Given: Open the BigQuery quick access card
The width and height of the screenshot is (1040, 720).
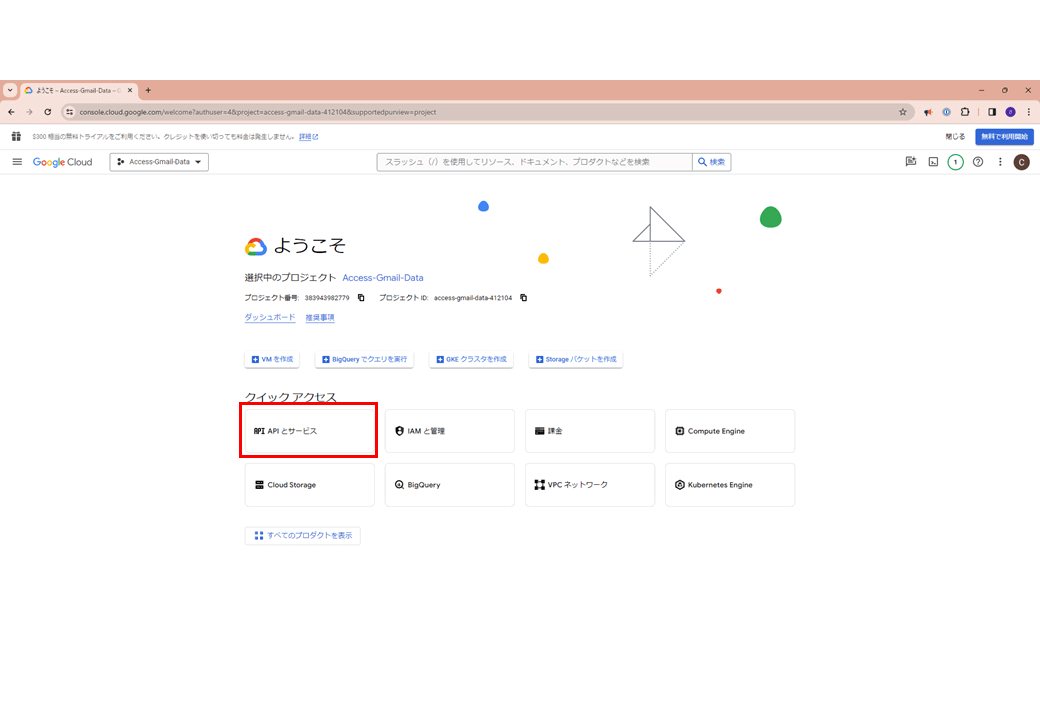Looking at the screenshot, I should 450,485.
